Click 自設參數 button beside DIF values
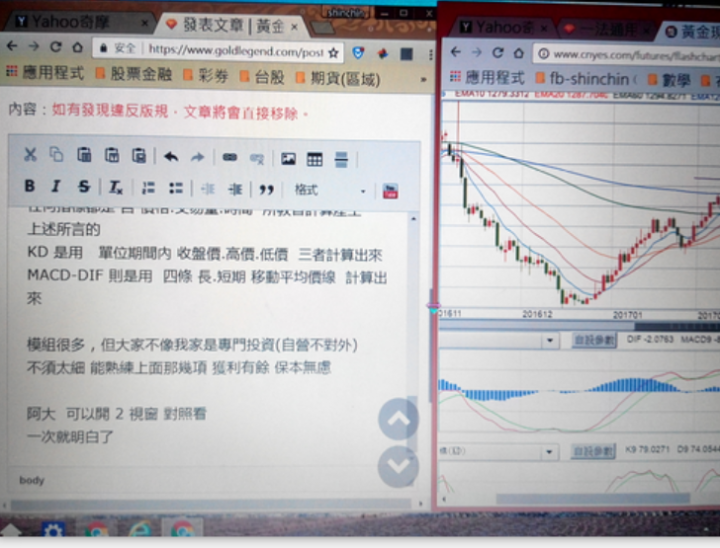The height and width of the screenshot is (548, 720). [594, 340]
